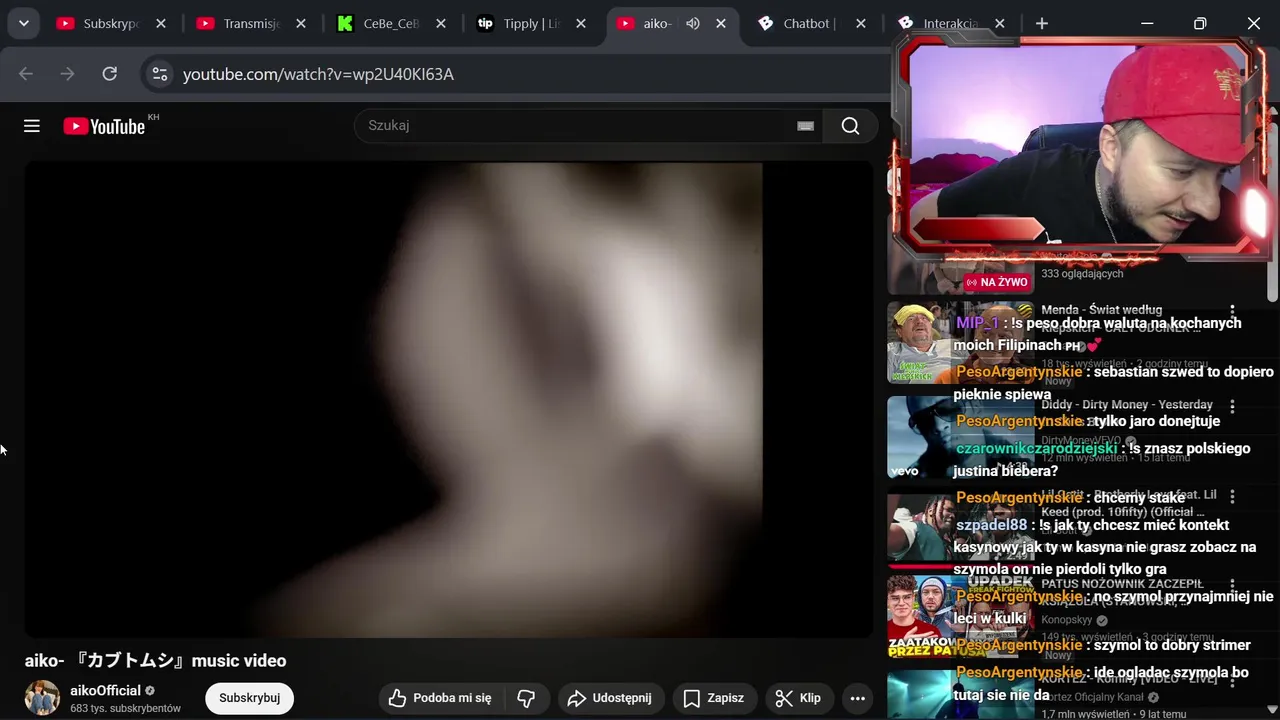Open options menu for Diddy - Dirty Money video

coord(1232,406)
